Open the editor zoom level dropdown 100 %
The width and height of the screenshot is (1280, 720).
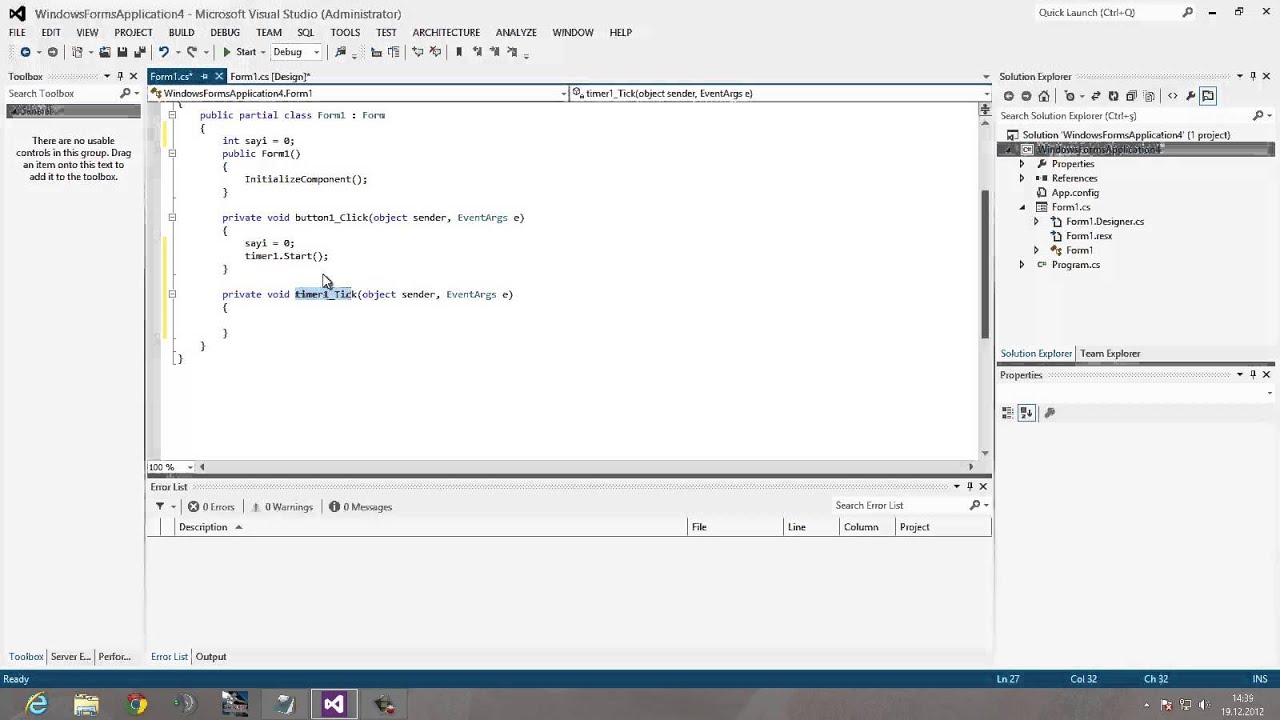pos(171,467)
